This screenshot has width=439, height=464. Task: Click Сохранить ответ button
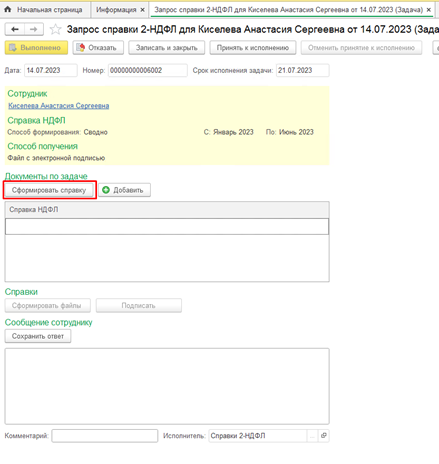coord(38,336)
